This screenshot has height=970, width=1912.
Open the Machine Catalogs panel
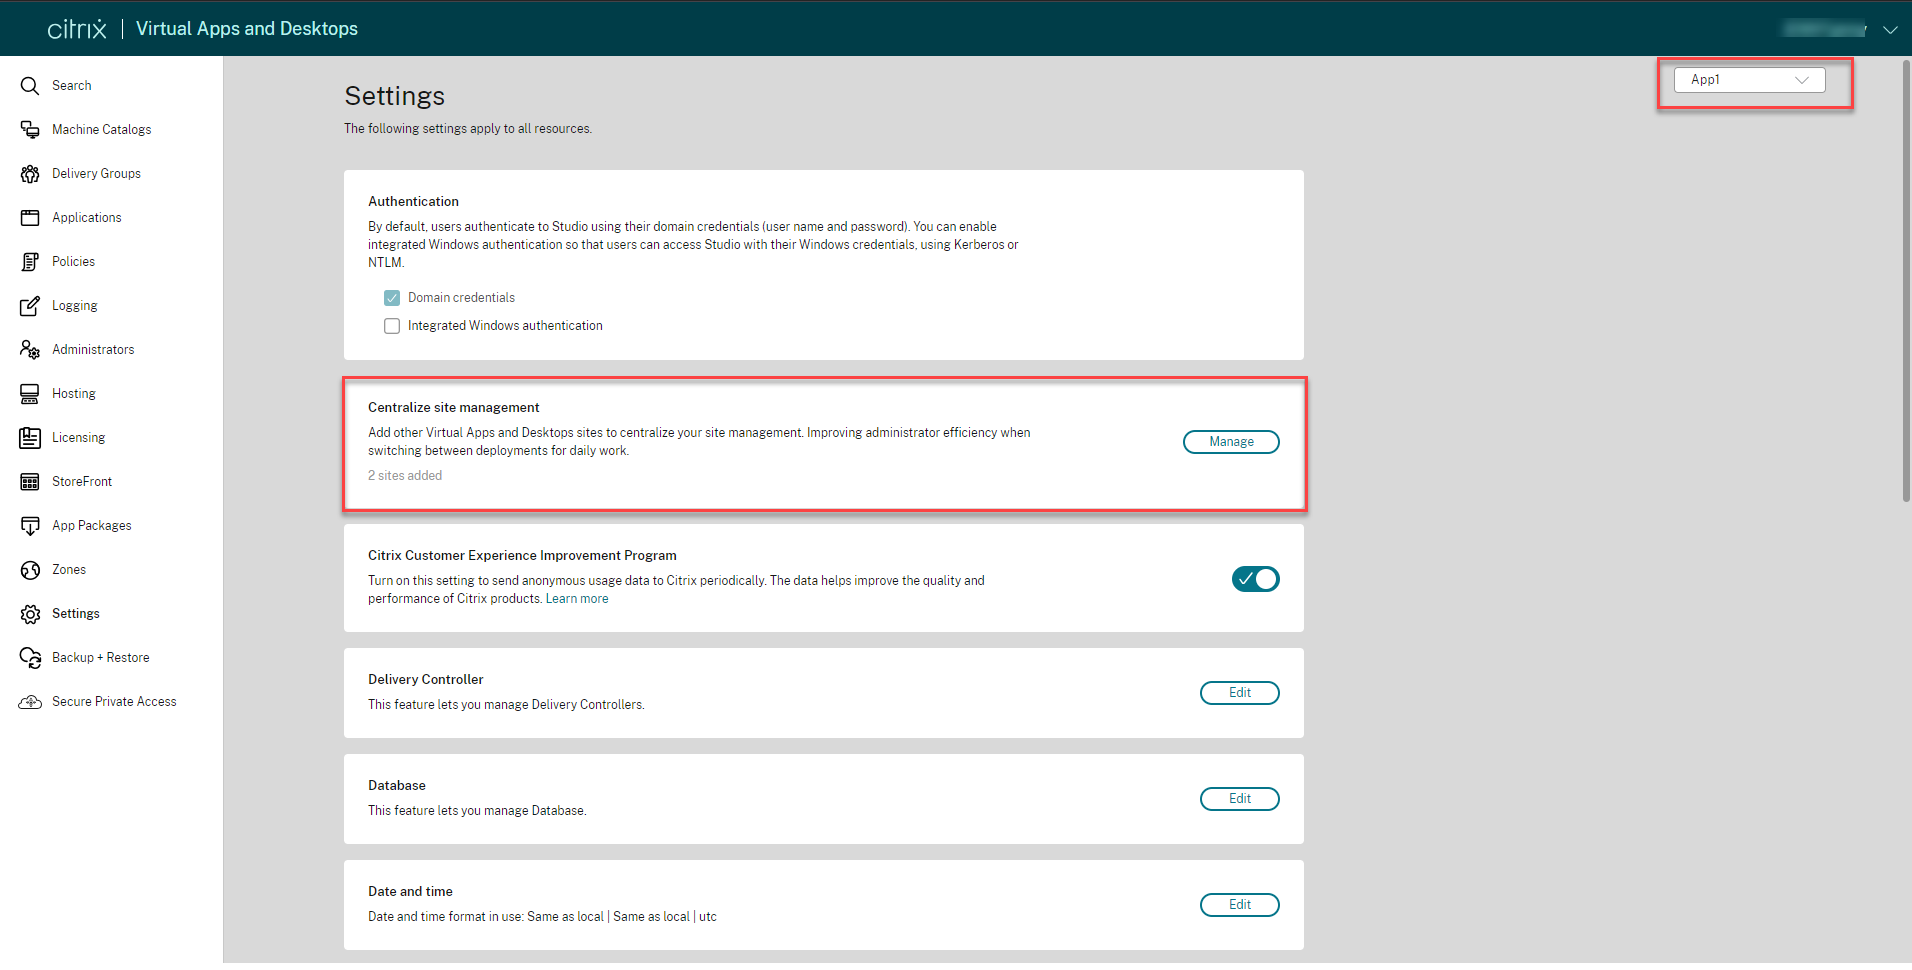point(101,129)
